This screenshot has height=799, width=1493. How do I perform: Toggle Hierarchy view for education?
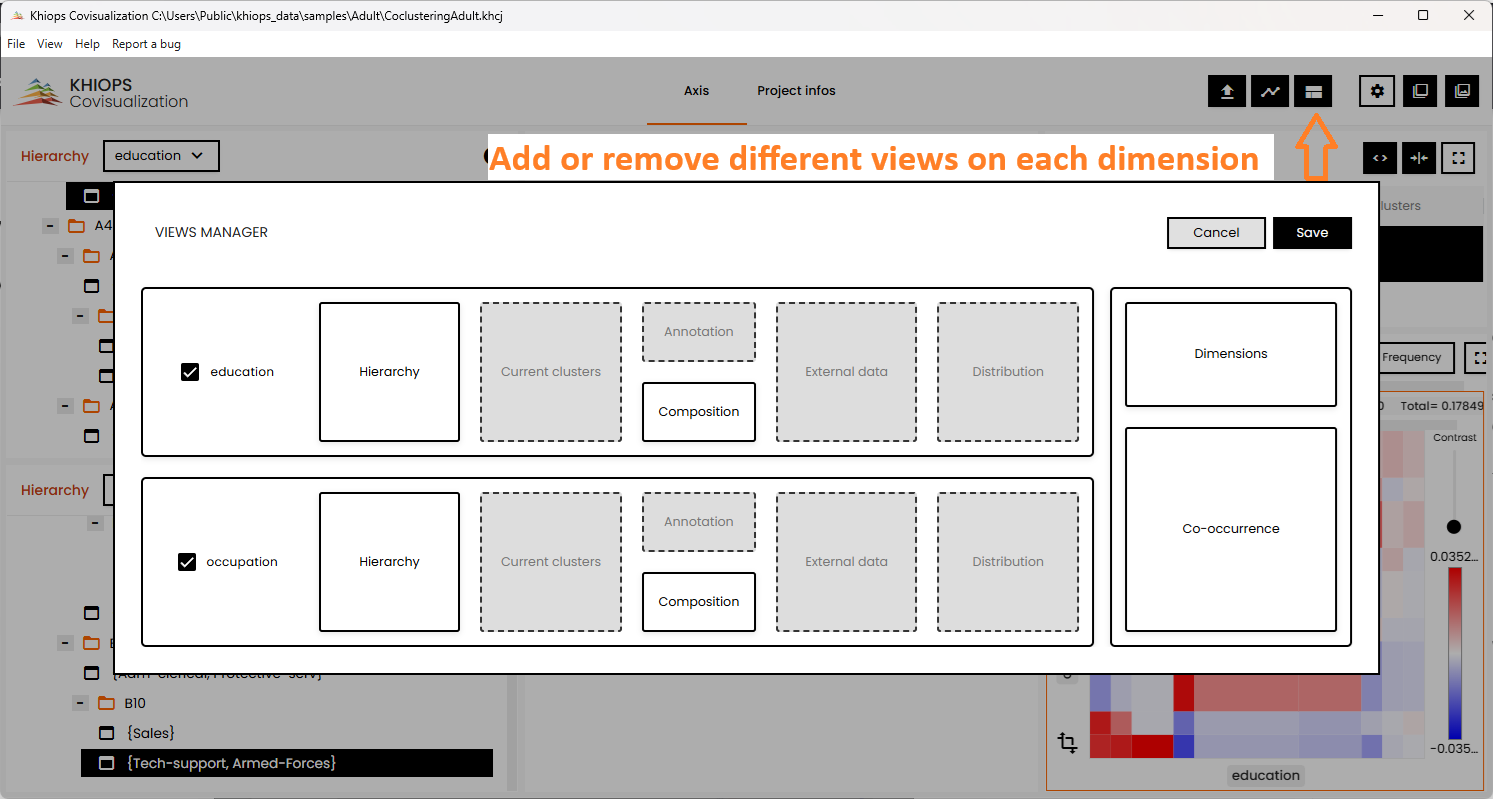389,372
